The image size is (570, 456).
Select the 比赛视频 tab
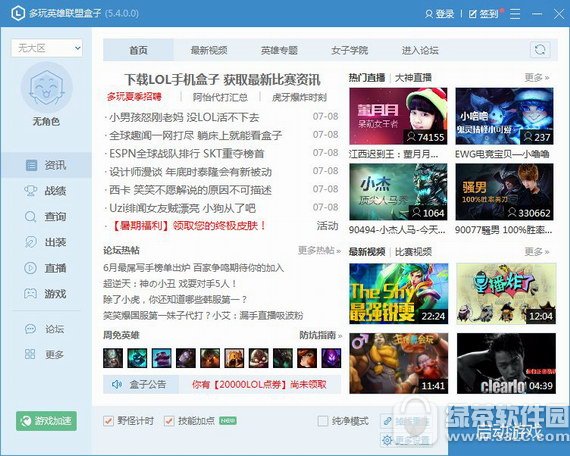(x=413, y=252)
